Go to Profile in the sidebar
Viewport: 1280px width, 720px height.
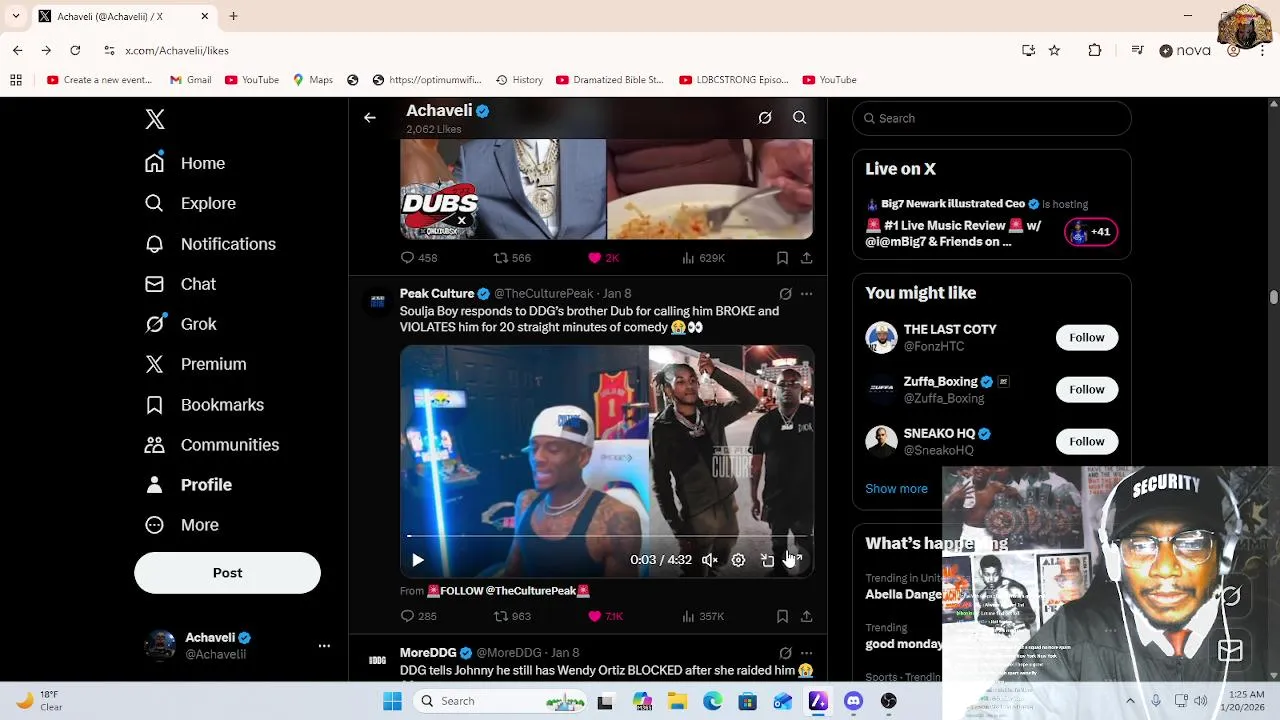tap(188, 485)
